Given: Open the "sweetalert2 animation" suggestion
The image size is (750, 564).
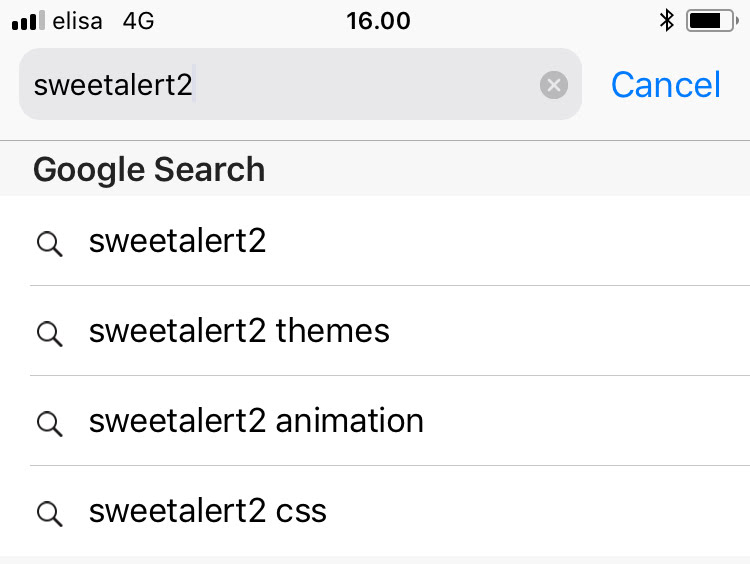Looking at the screenshot, I should pos(256,421).
